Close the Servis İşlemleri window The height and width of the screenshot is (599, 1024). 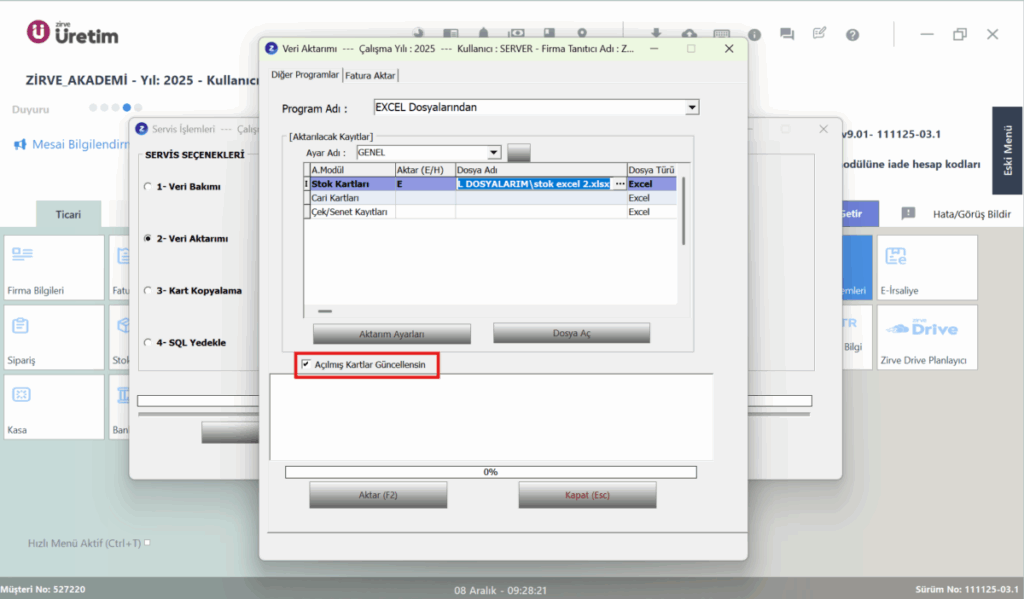click(x=824, y=129)
